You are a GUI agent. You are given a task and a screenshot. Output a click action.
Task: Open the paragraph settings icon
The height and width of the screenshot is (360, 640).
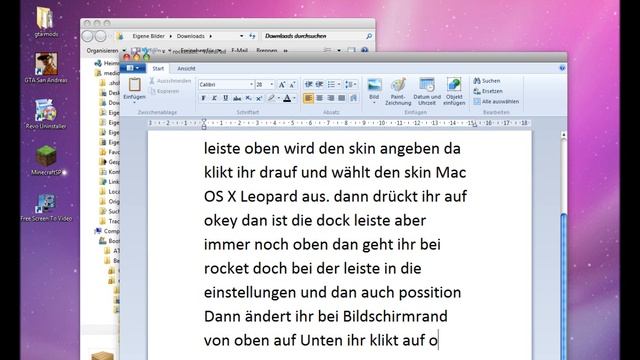[353, 98]
